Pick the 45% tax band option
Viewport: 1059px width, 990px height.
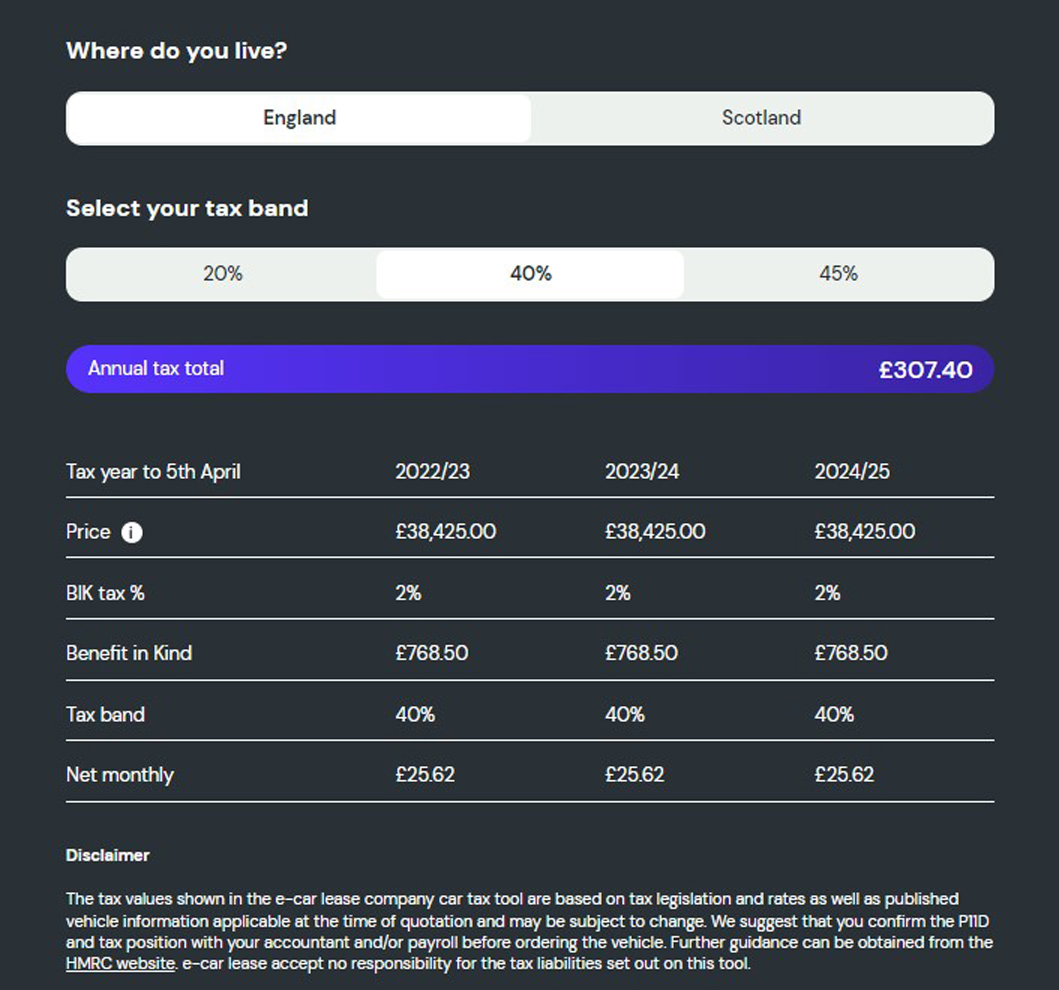coord(838,274)
